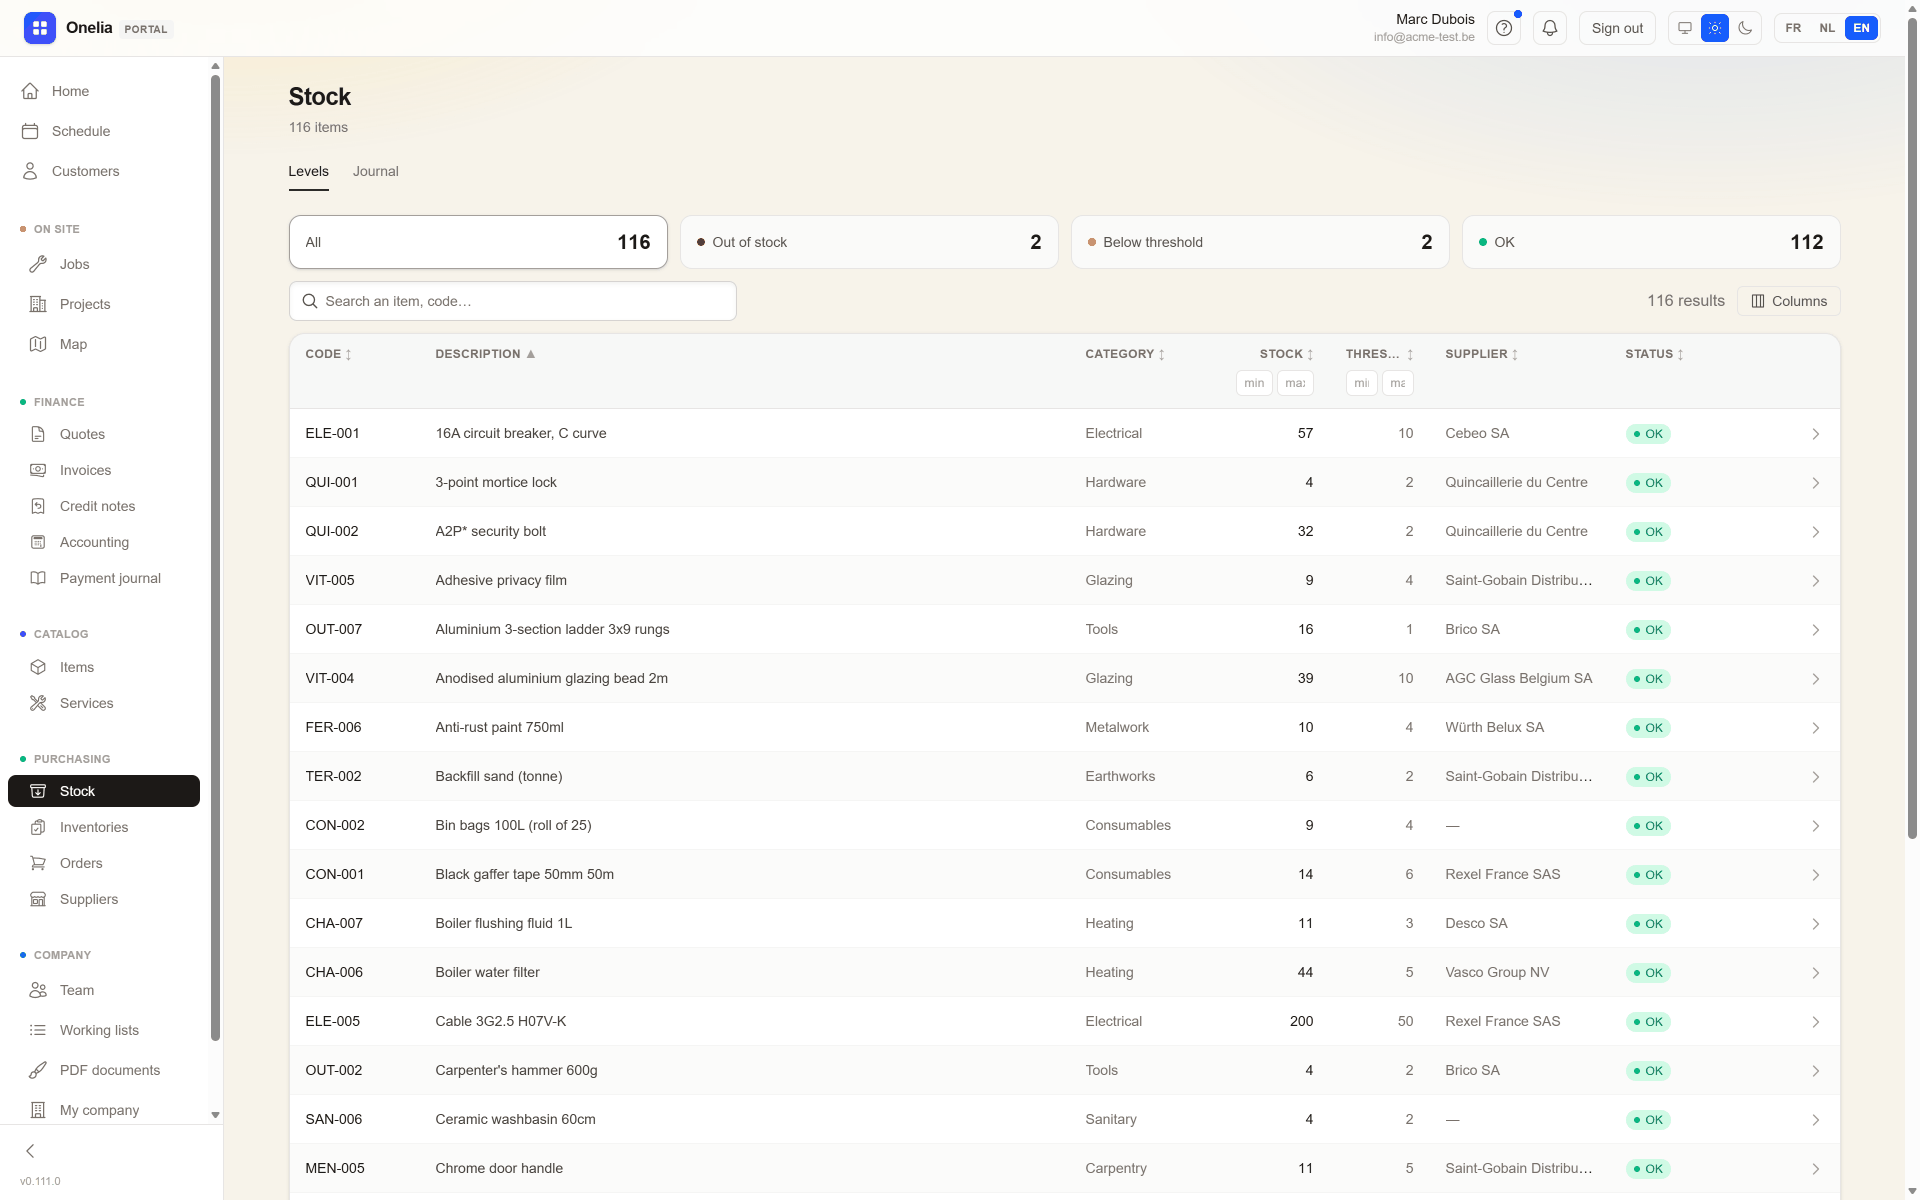Click the OUT-007 code cell
This screenshot has width=1920, height=1200.
pos(333,629)
